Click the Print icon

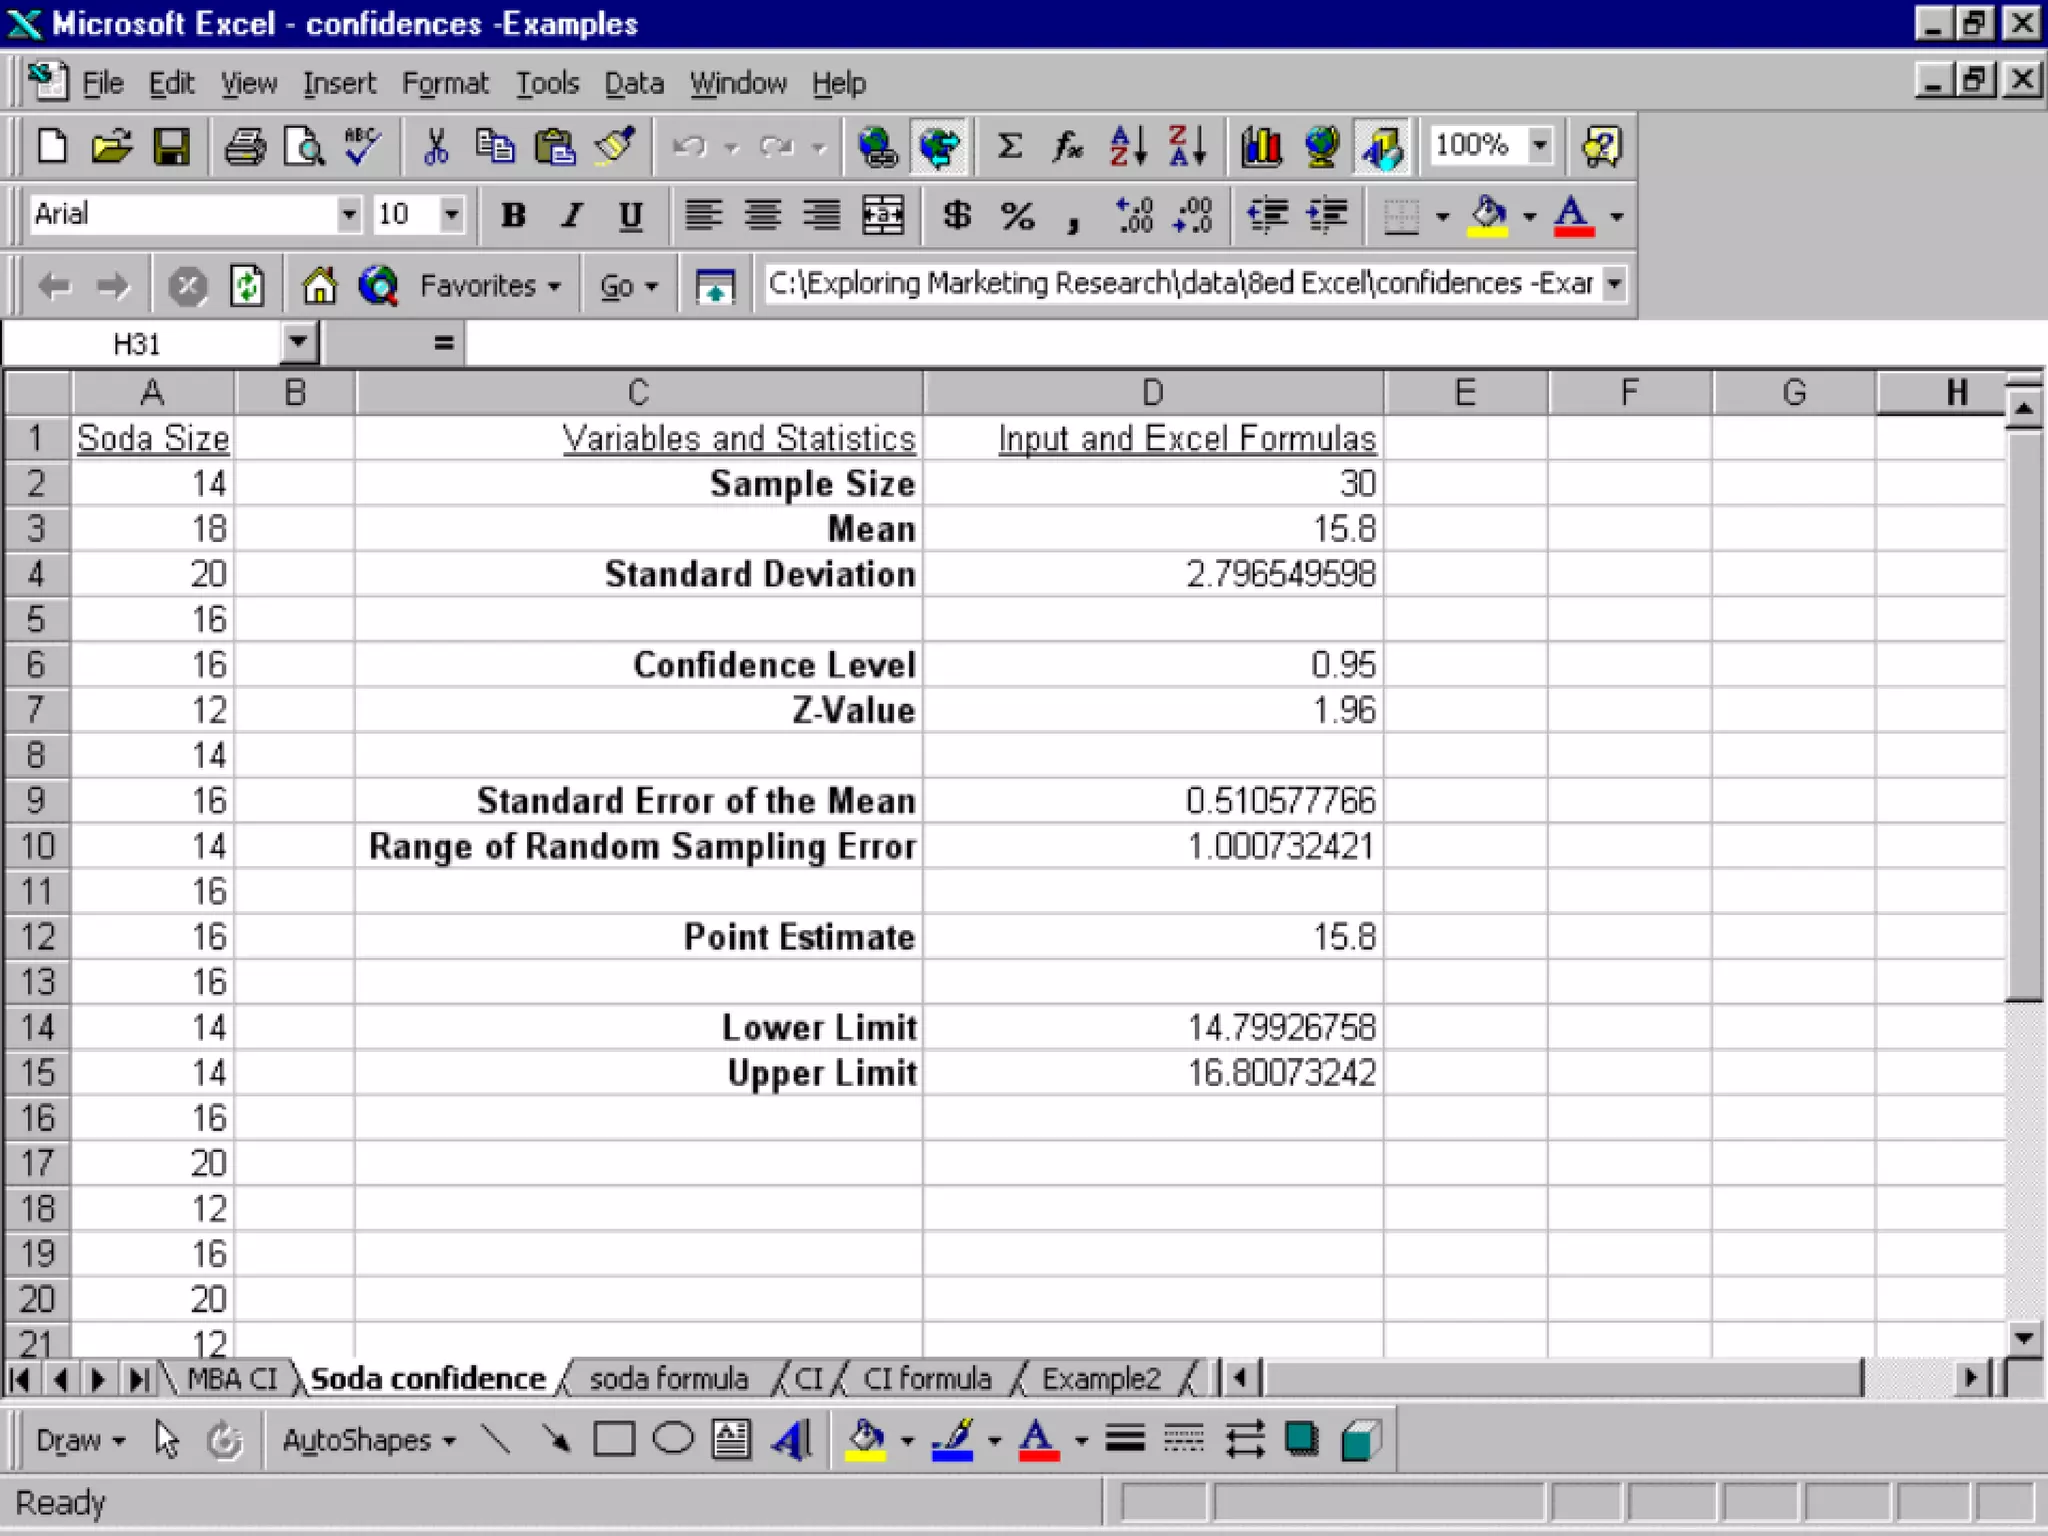(245, 147)
